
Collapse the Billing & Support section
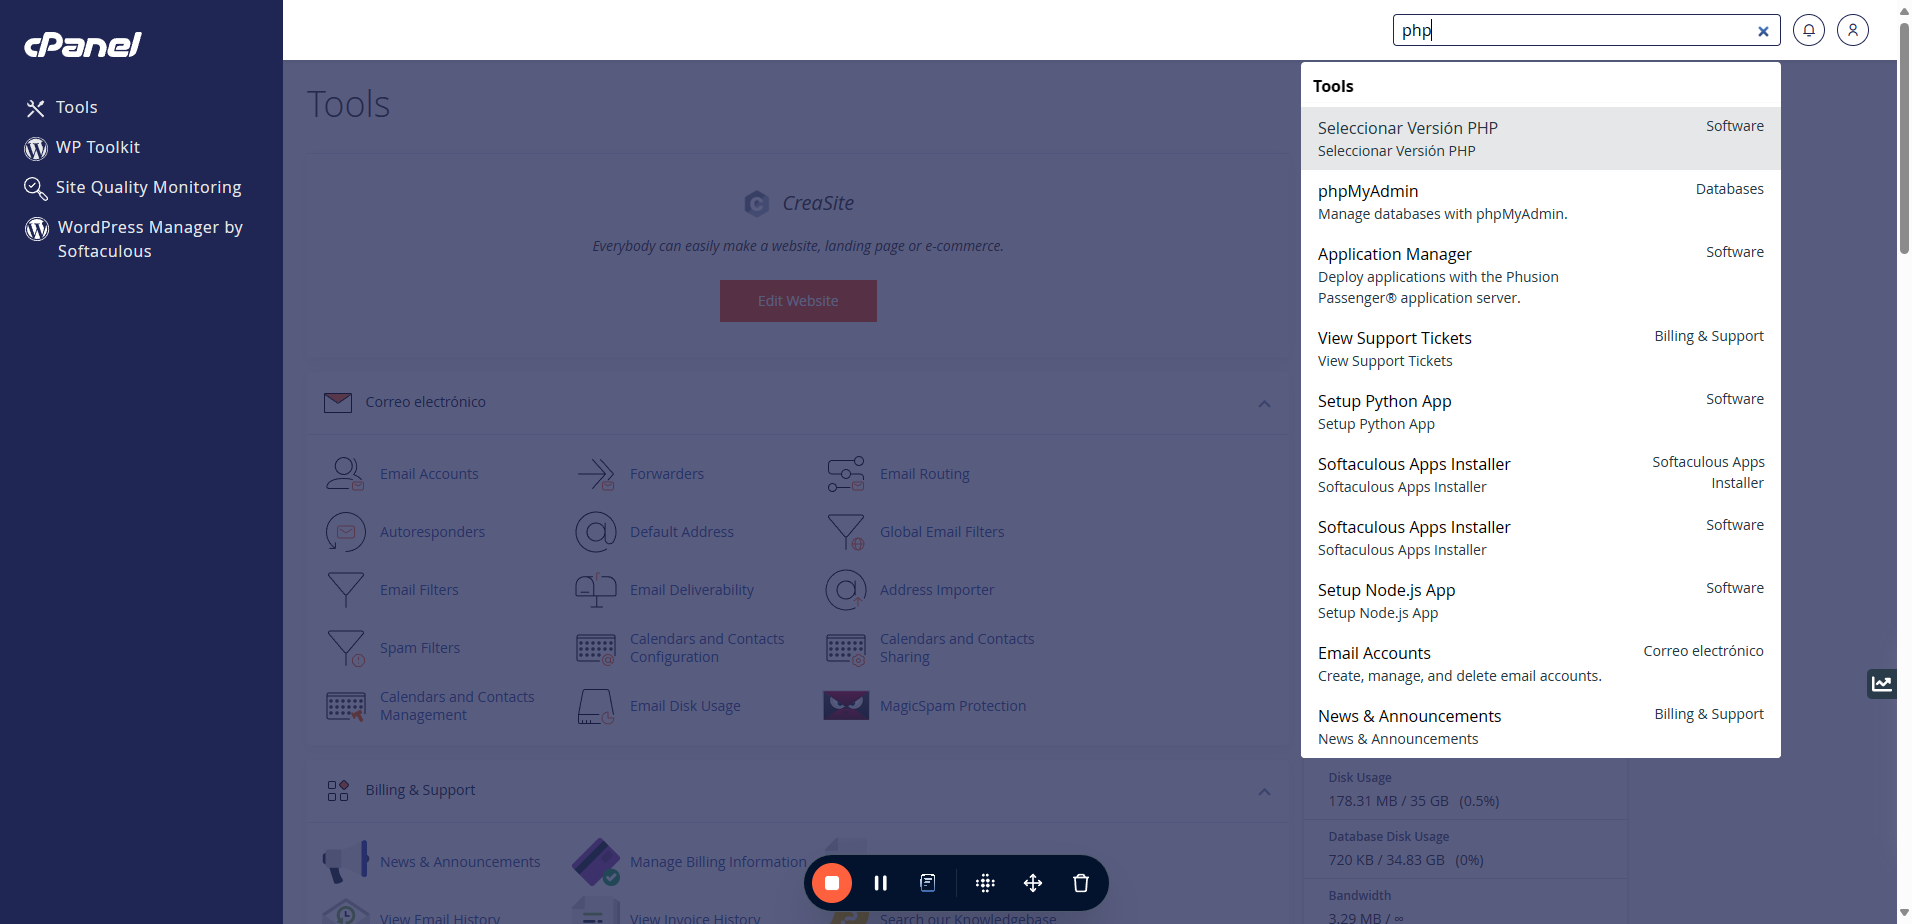(1264, 791)
